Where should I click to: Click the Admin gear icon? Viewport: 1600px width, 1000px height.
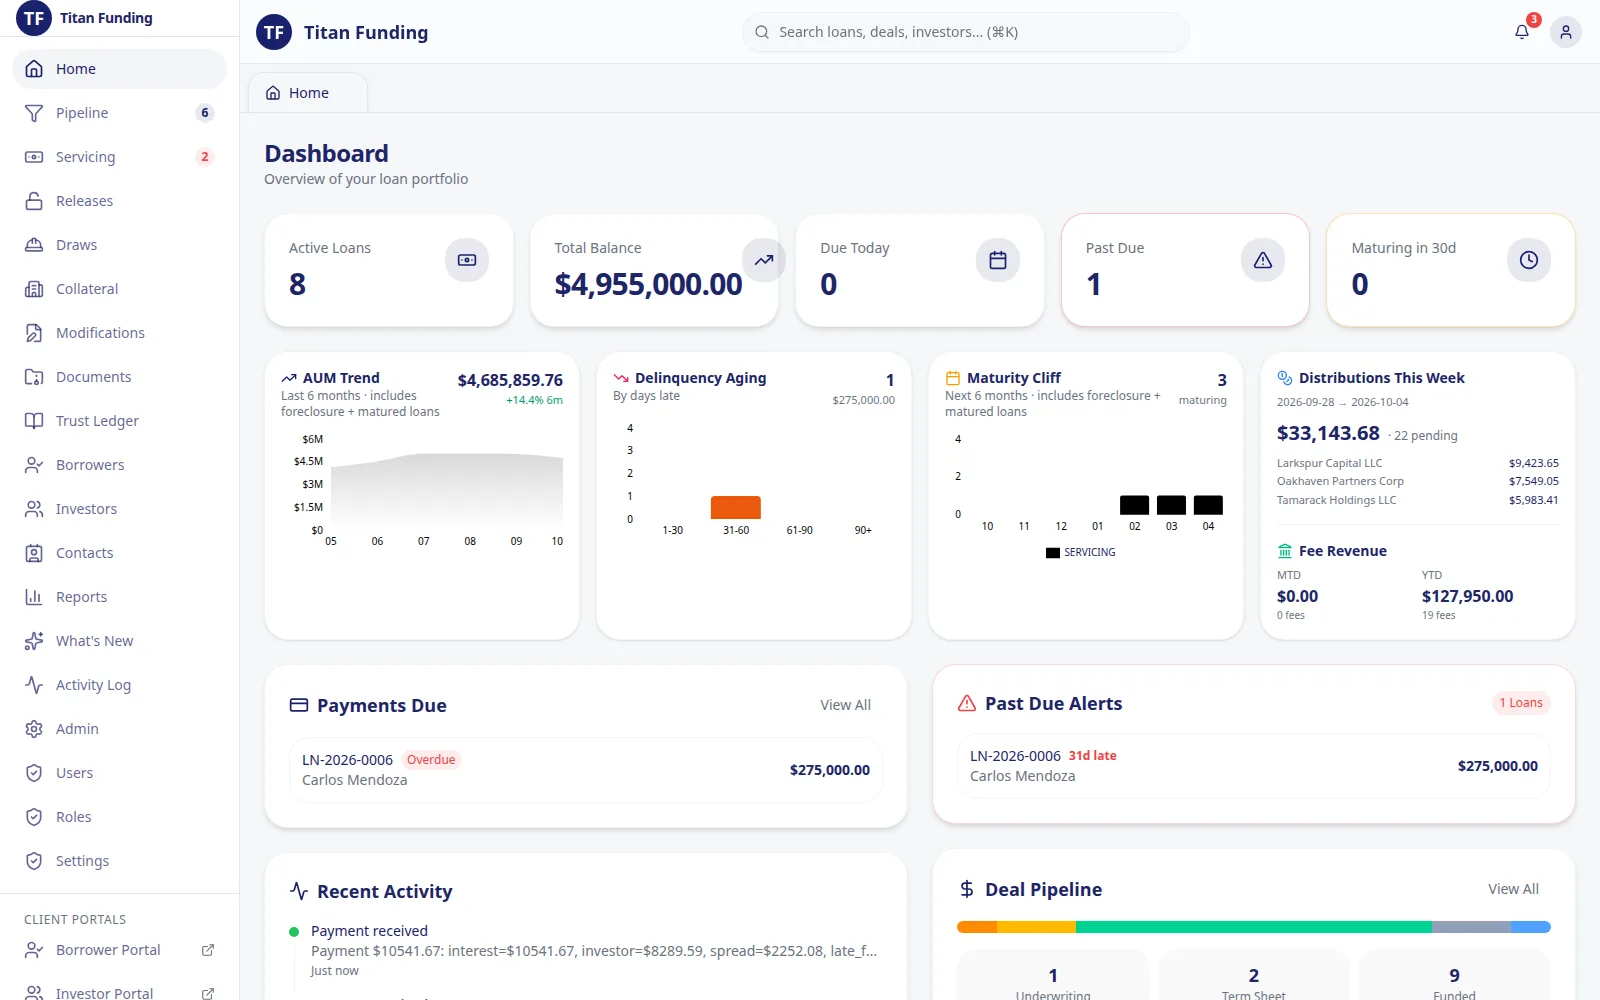point(34,729)
